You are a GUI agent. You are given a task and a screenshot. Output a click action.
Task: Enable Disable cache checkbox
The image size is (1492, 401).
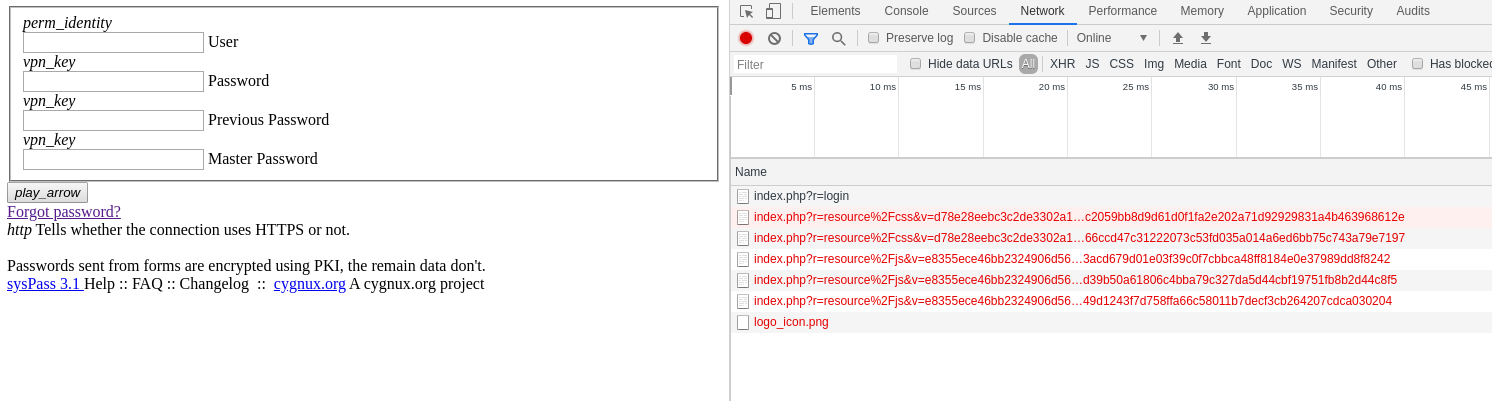pyautogui.click(x=969, y=38)
